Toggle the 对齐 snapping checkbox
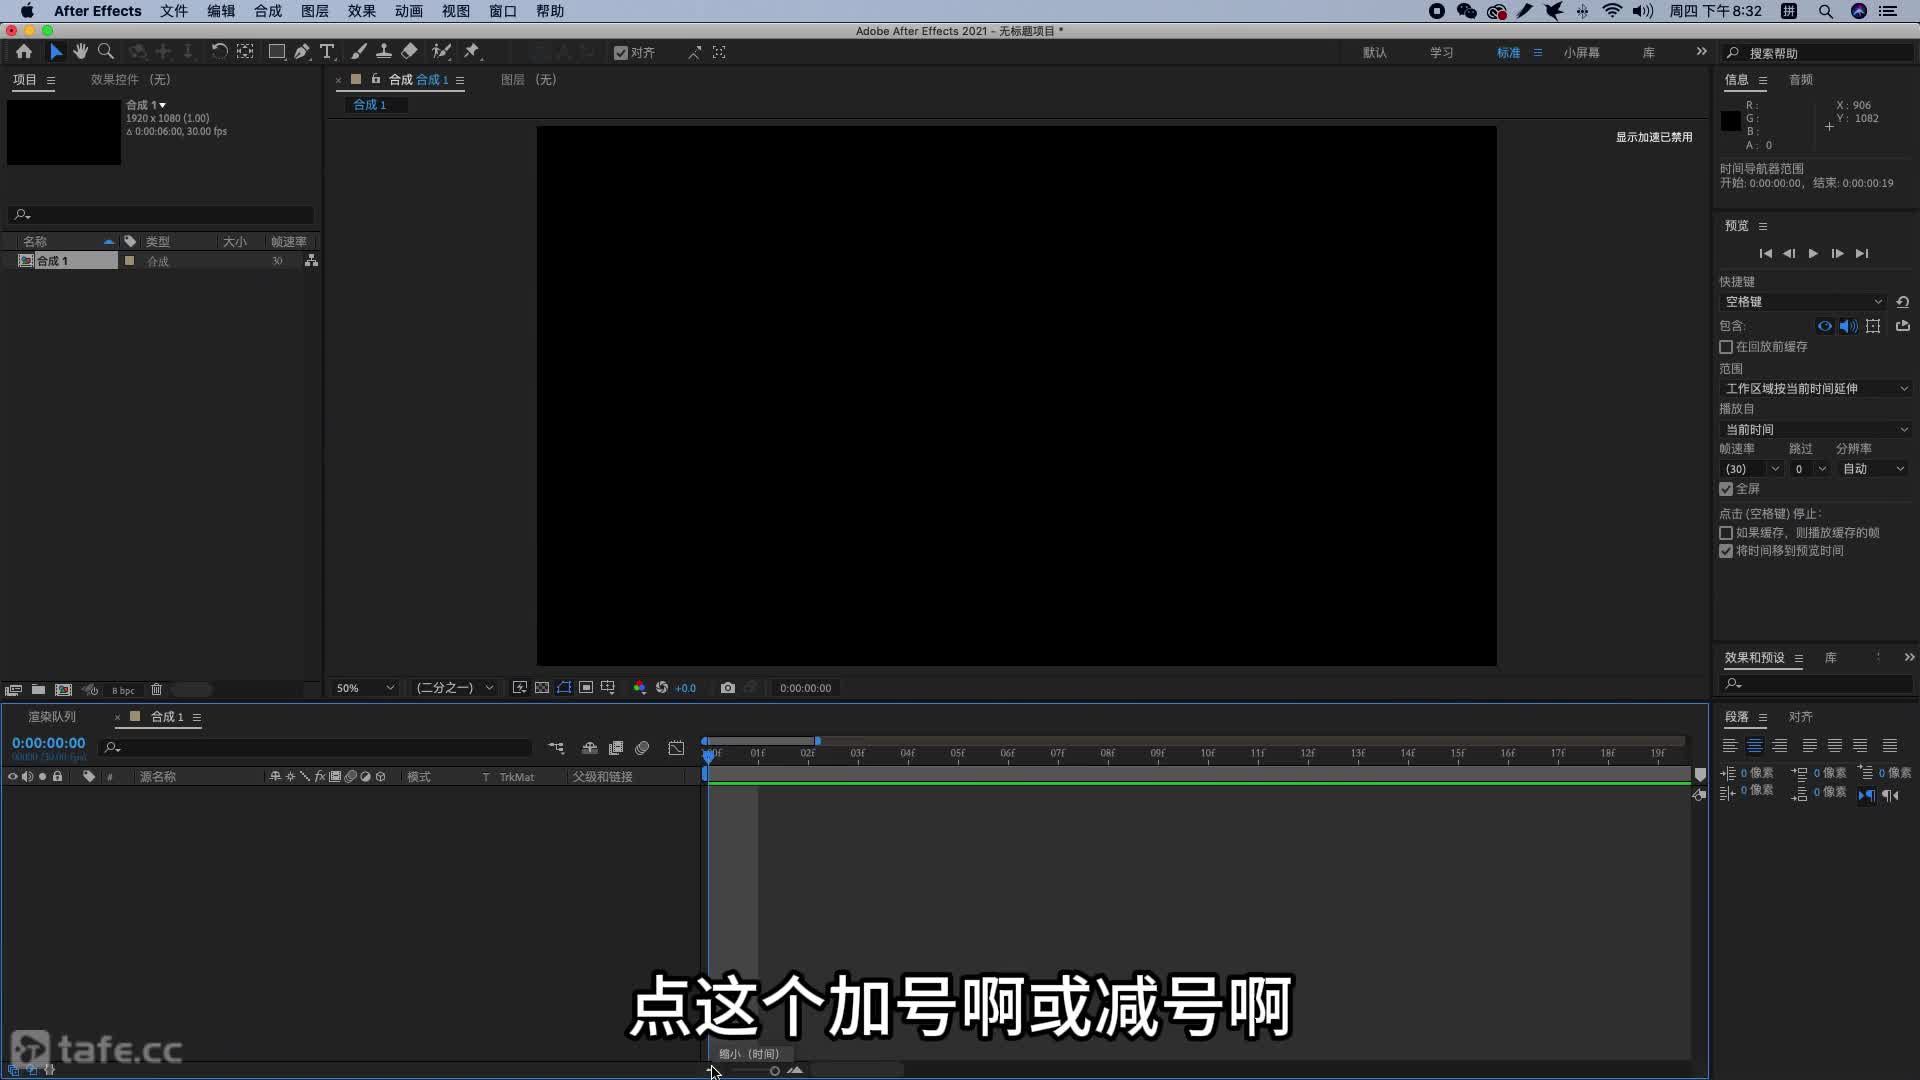 click(x=621, y=53)
